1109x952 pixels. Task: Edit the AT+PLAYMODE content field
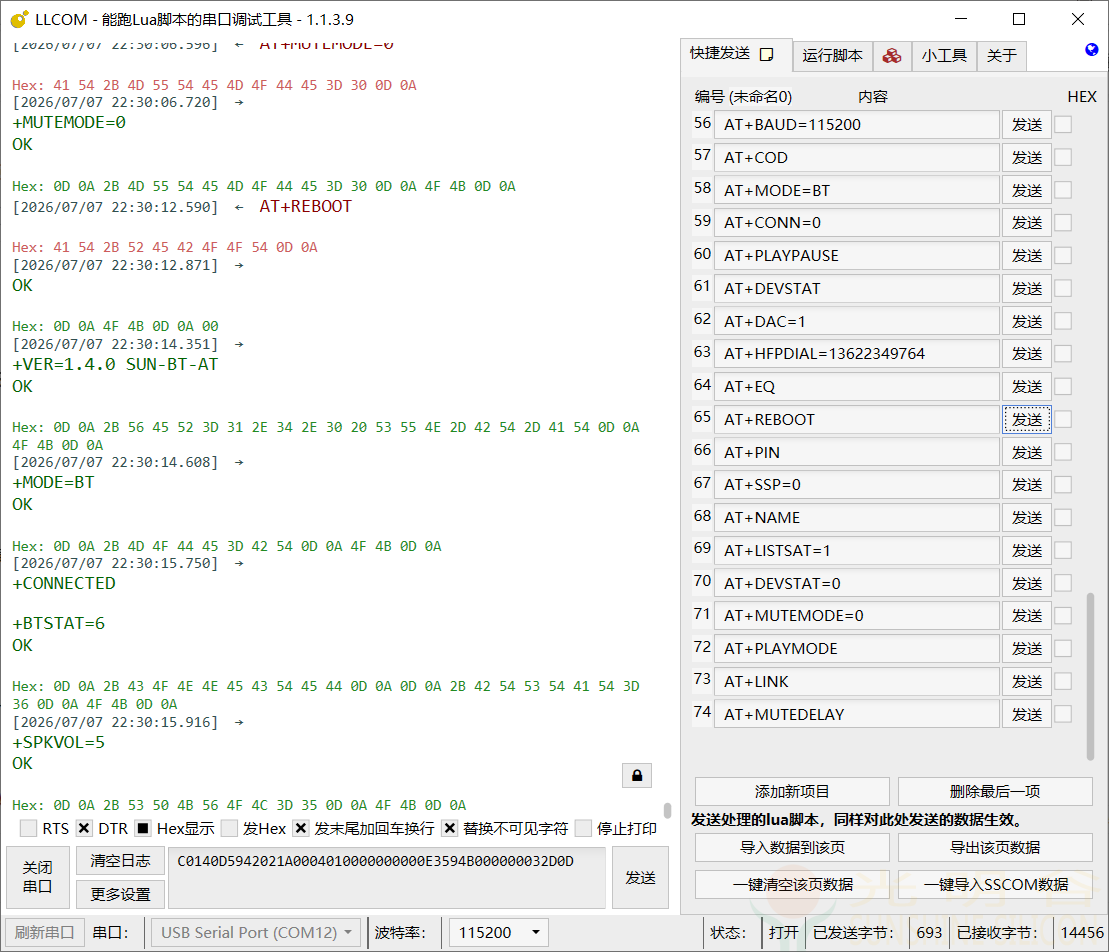point(857,649)
